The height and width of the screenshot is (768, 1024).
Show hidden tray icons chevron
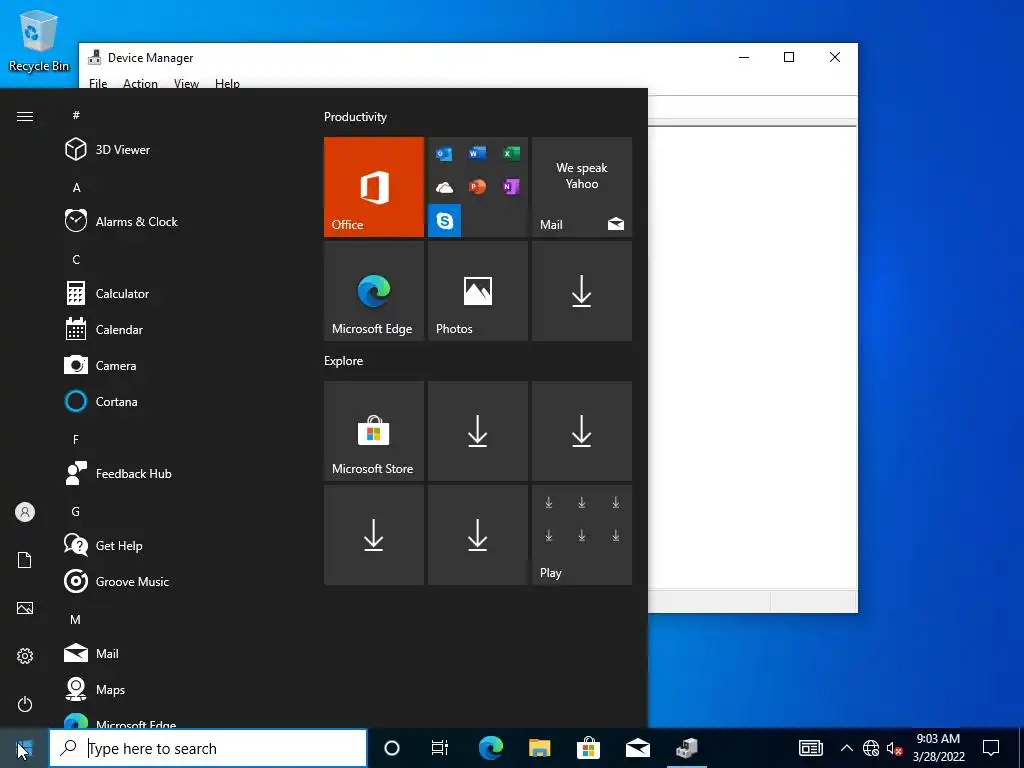point(846,748)
